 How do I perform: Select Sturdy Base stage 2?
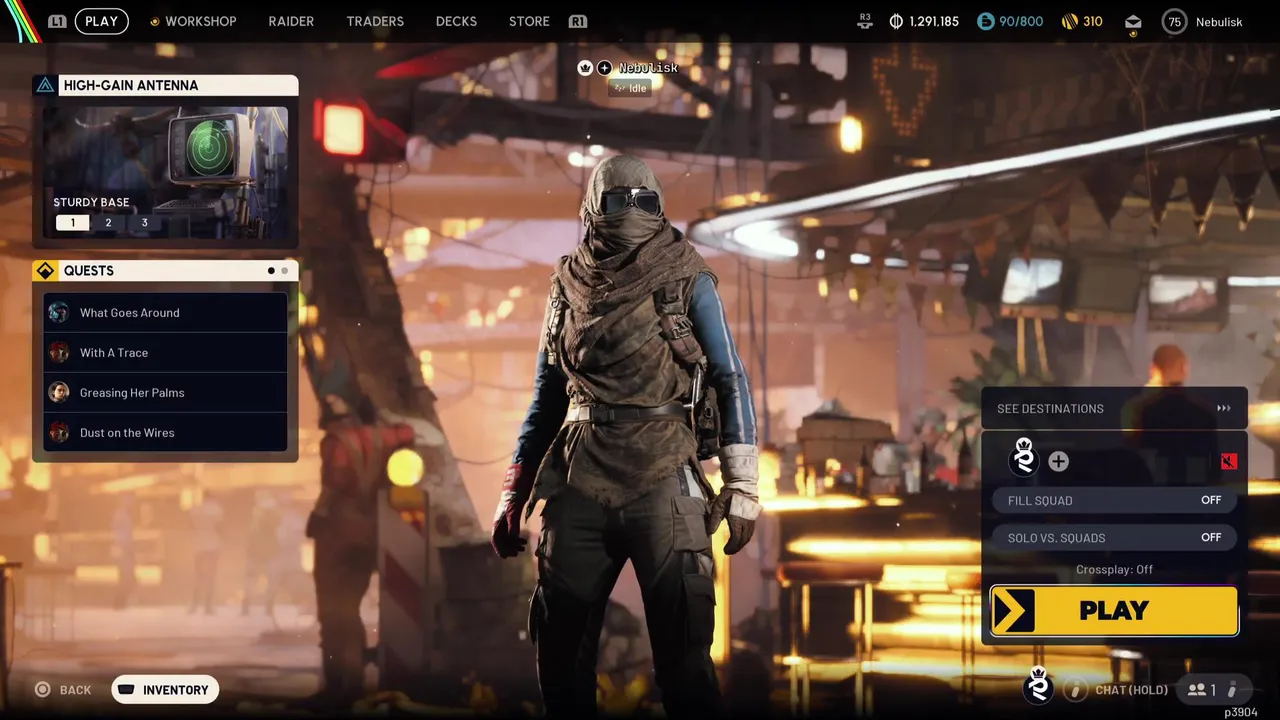coord(108,222)
